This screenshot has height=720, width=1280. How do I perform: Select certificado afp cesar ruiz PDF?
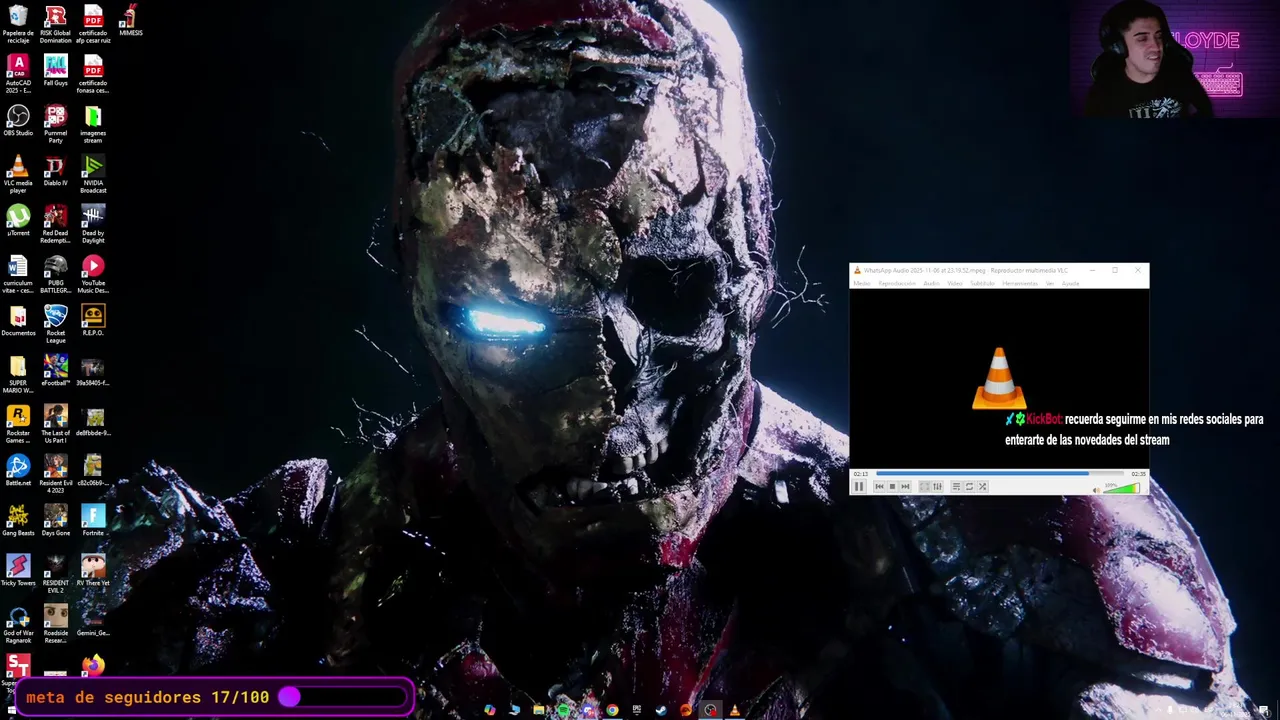pos(93,24)
